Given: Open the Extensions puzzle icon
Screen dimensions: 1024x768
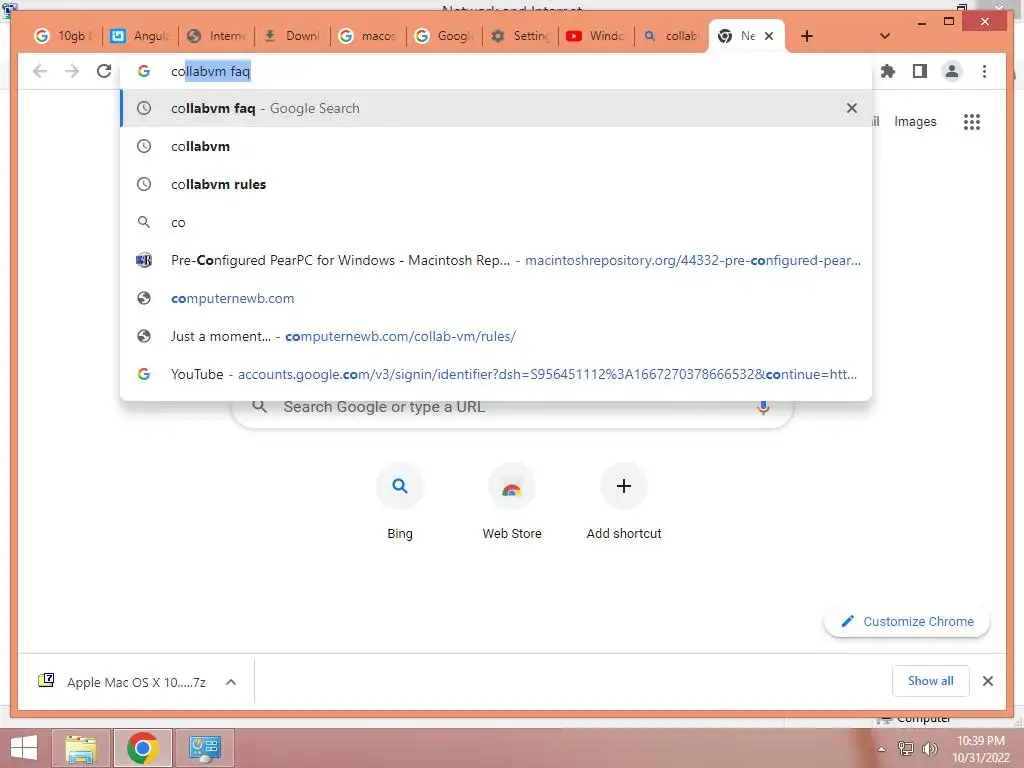Looking at the screenshot, I should [x=888, y=71].
